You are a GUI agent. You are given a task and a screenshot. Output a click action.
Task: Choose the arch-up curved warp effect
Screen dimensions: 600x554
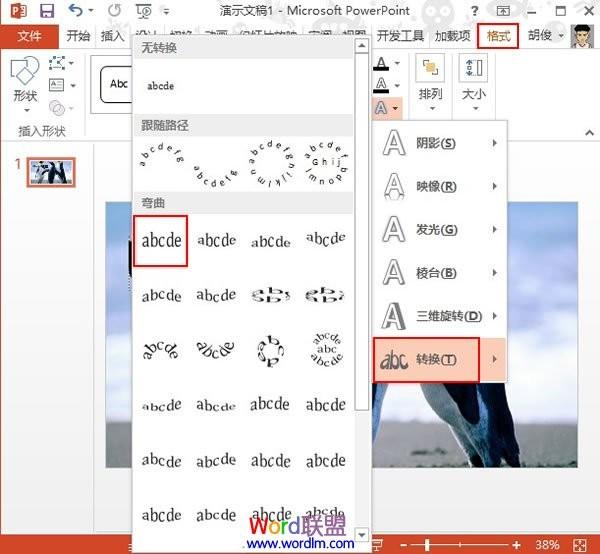tap(161, 350)
